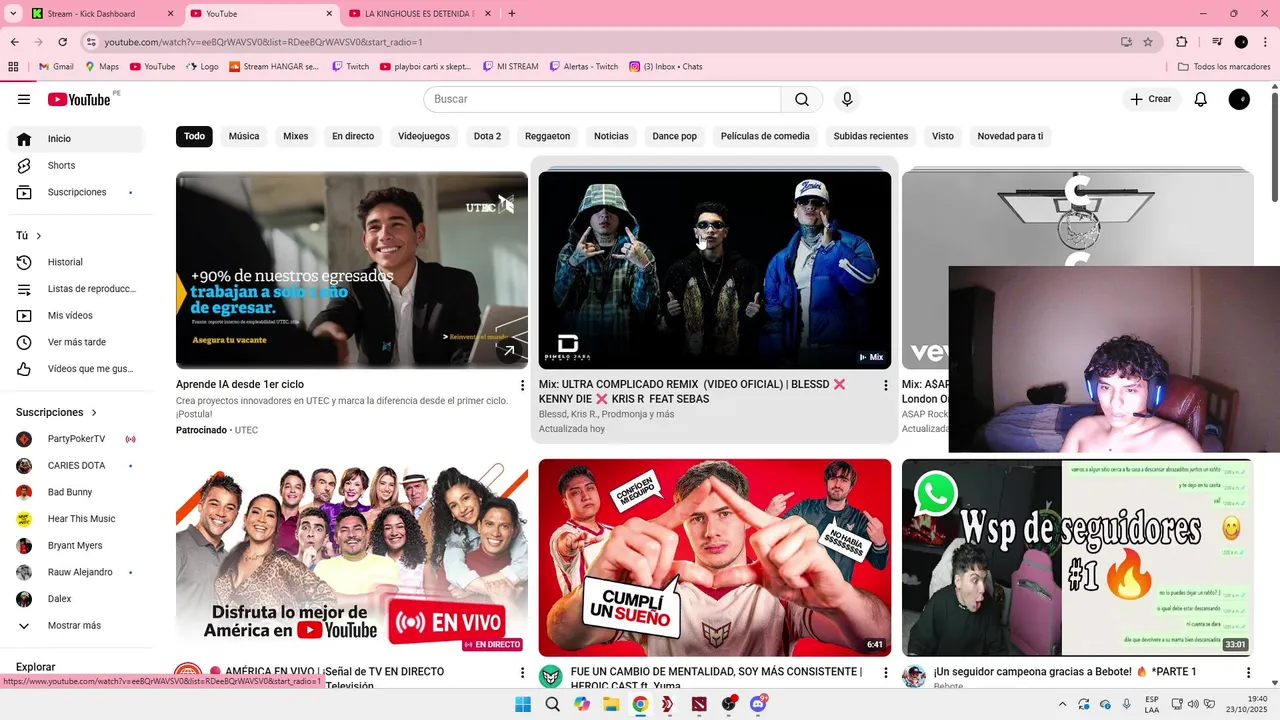This screenshot has height=720, width=1280.
Task: Open the YouTube hamburger guide menu
Action: tap(24, 99)
